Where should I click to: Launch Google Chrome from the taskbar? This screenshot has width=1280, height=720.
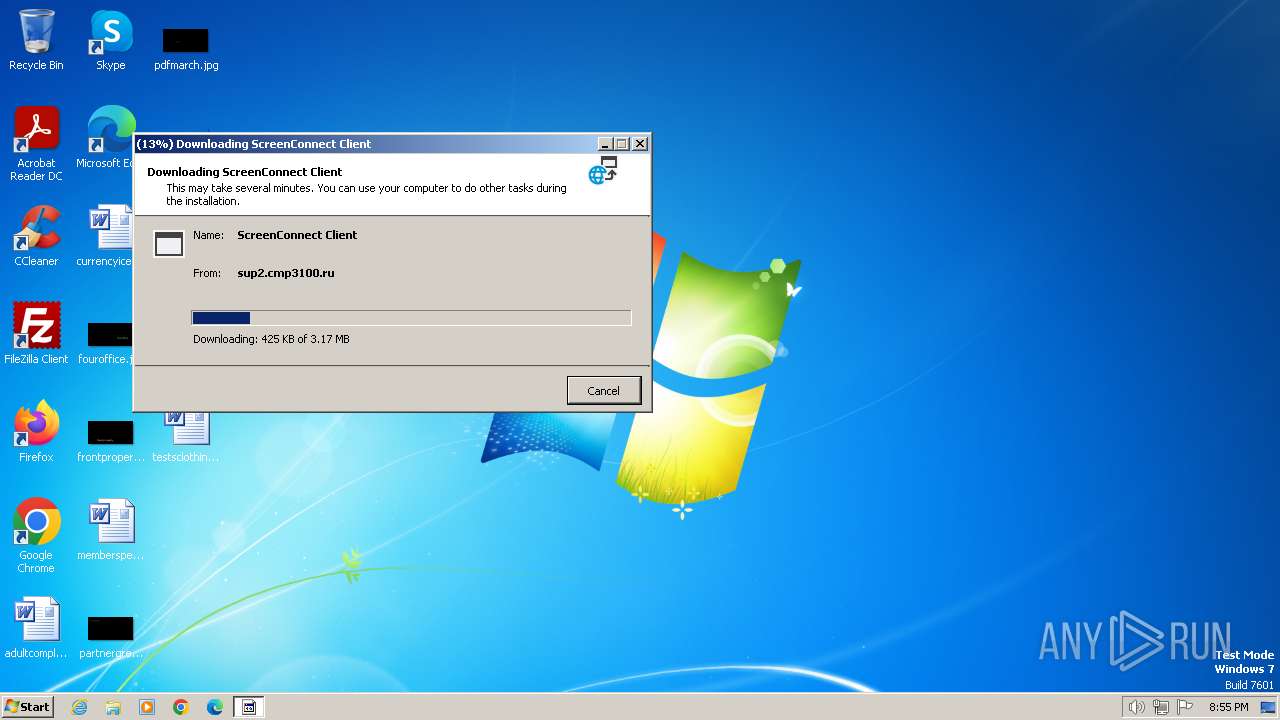tap(181, 707)
